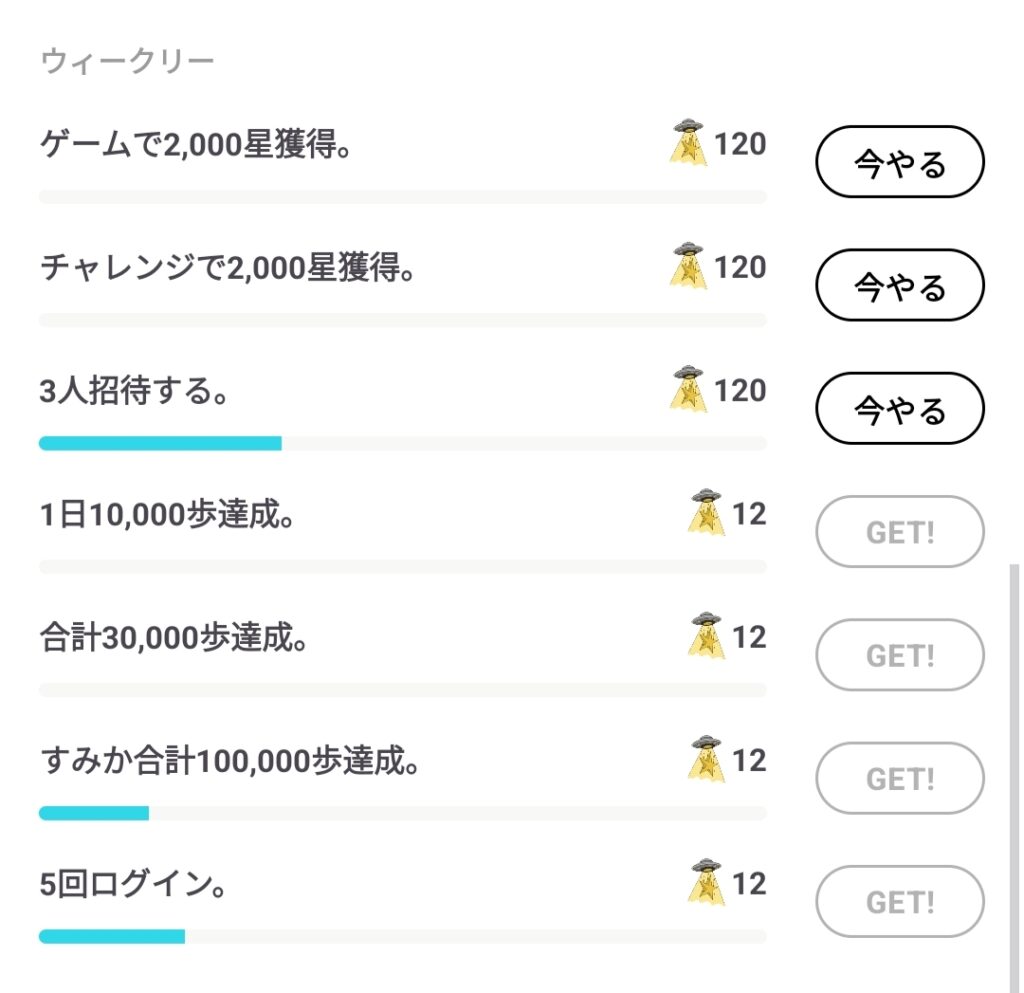This screenshot has height=993, width=1024.
Task: Tap 今やる button for 3人招待する
Action: 900,408
